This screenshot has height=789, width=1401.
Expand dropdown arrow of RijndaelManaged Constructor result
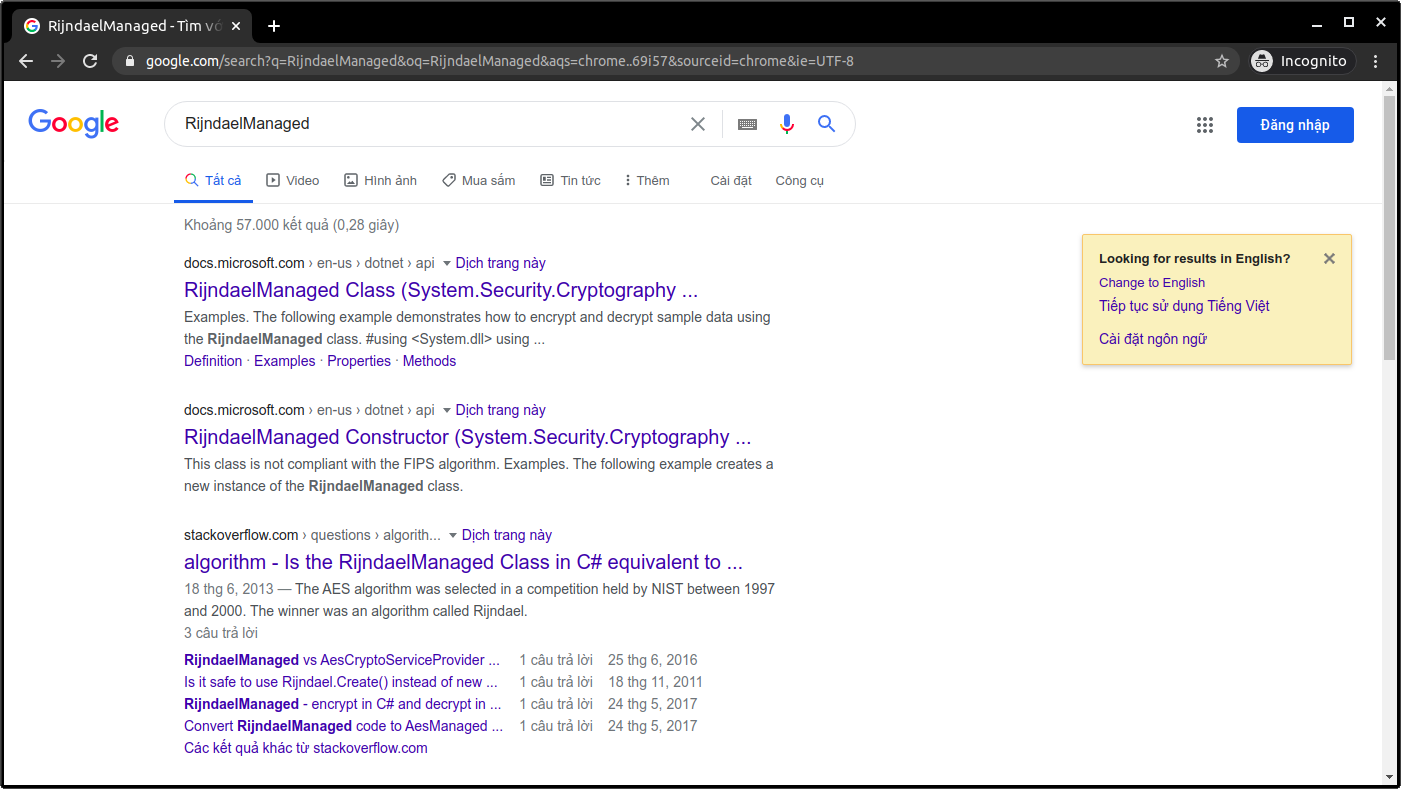(x=446, y=411)
